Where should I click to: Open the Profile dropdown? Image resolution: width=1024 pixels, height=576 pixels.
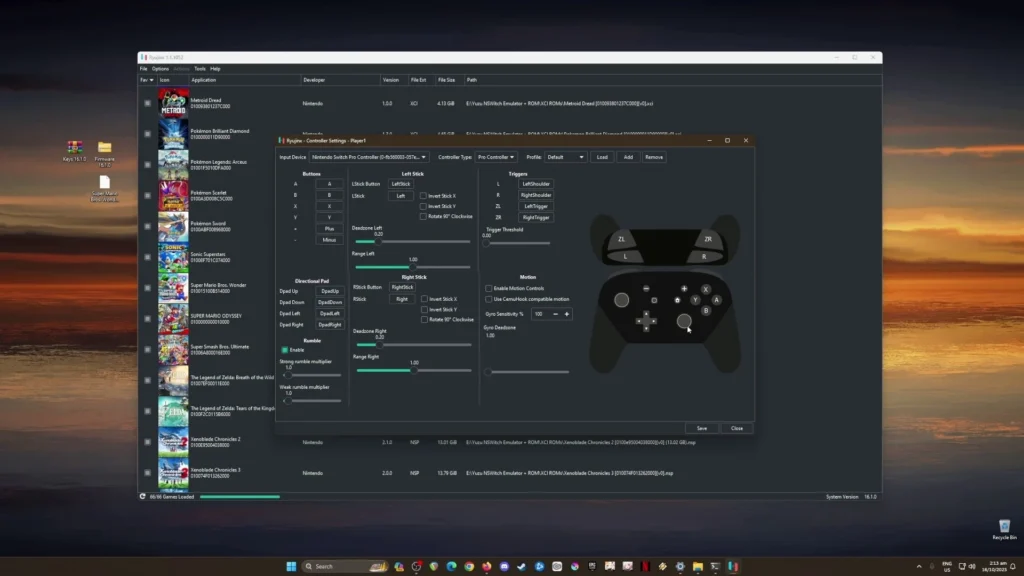click(x=565, y=157)
